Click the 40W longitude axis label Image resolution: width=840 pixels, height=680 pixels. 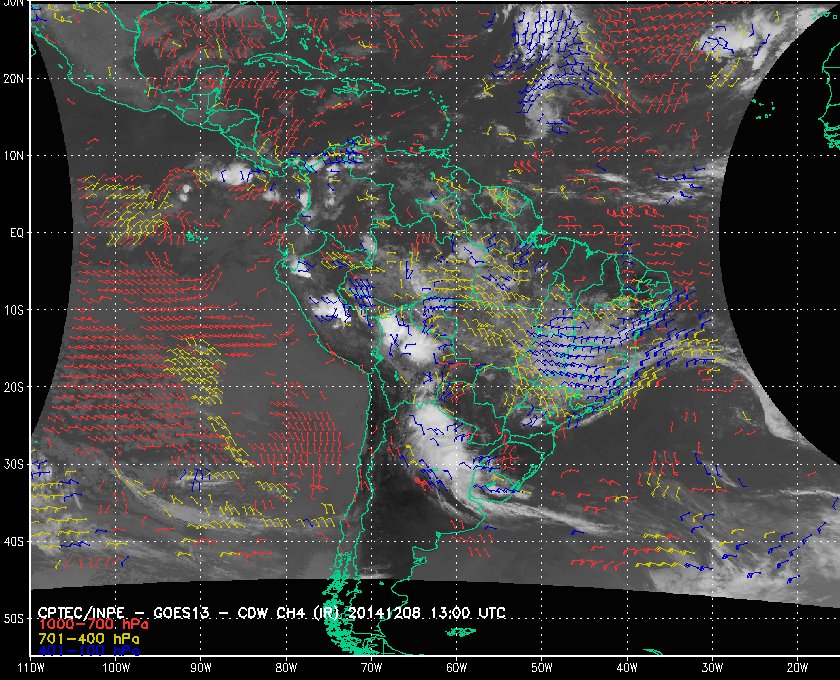point(627,668)
